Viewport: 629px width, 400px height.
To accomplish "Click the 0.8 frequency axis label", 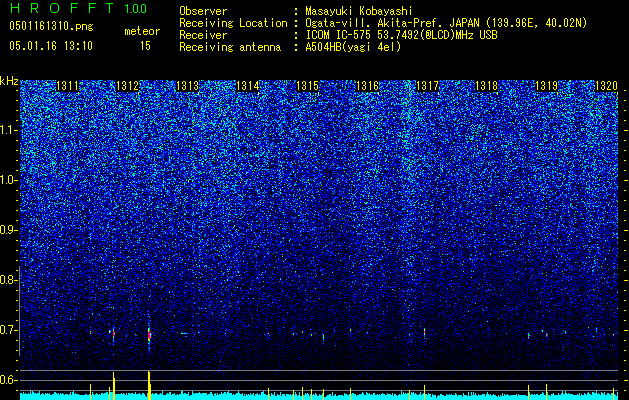I will tap(8, 280).
